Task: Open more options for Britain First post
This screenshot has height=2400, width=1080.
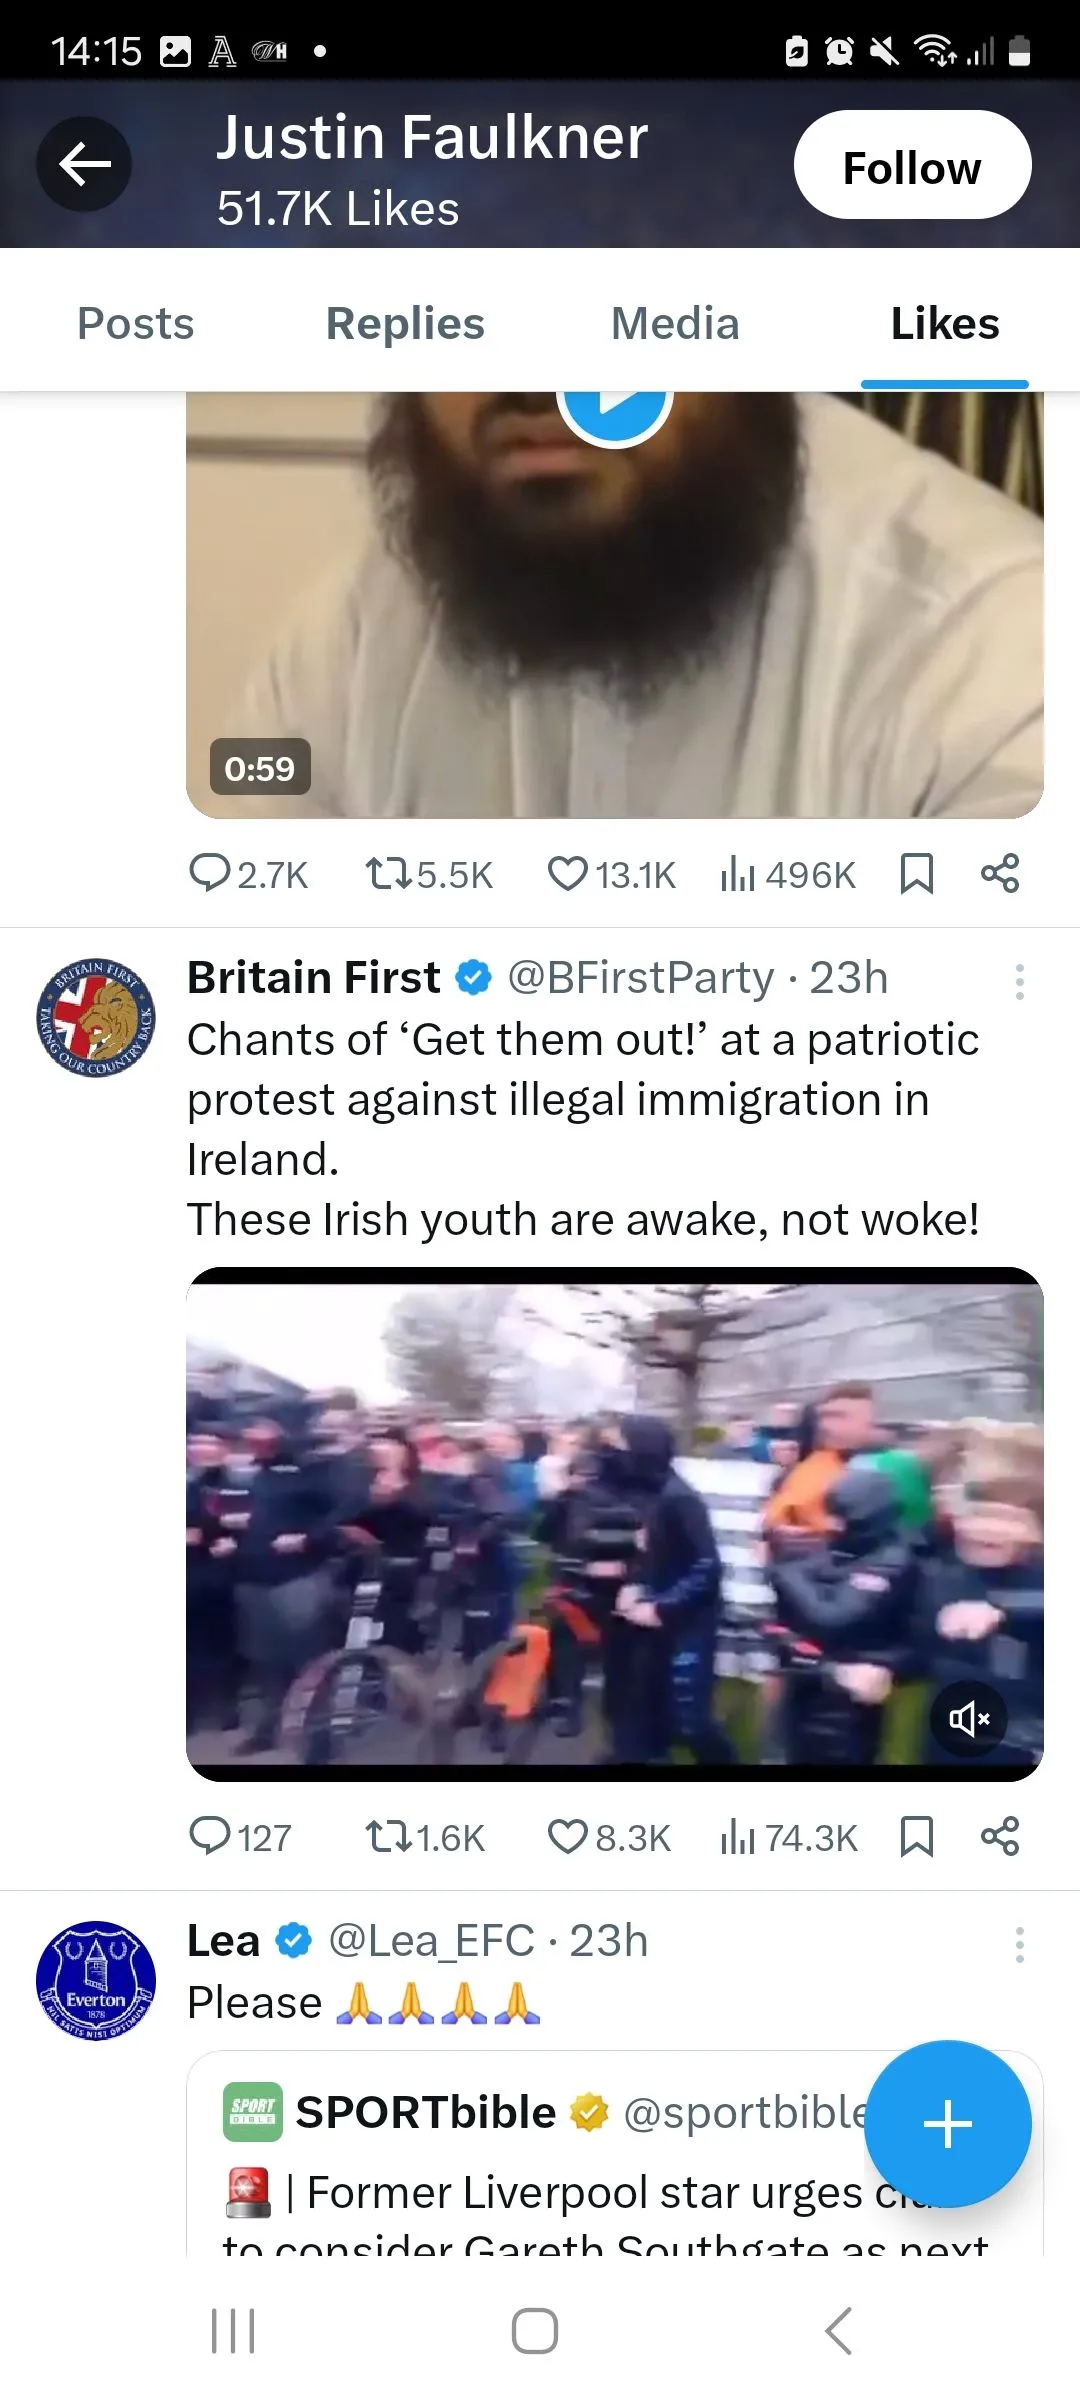Action: tap(1019, 982)
